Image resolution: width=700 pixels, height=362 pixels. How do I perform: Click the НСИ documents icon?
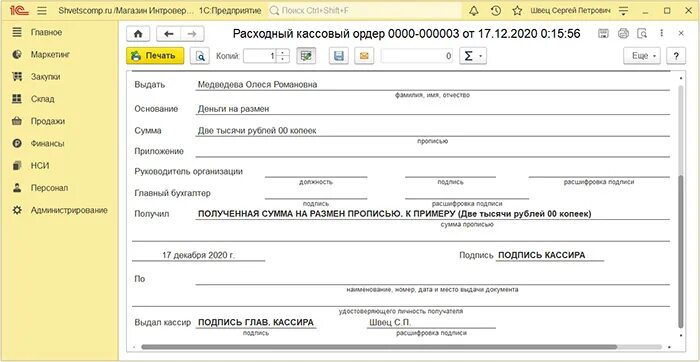(17, 166)
